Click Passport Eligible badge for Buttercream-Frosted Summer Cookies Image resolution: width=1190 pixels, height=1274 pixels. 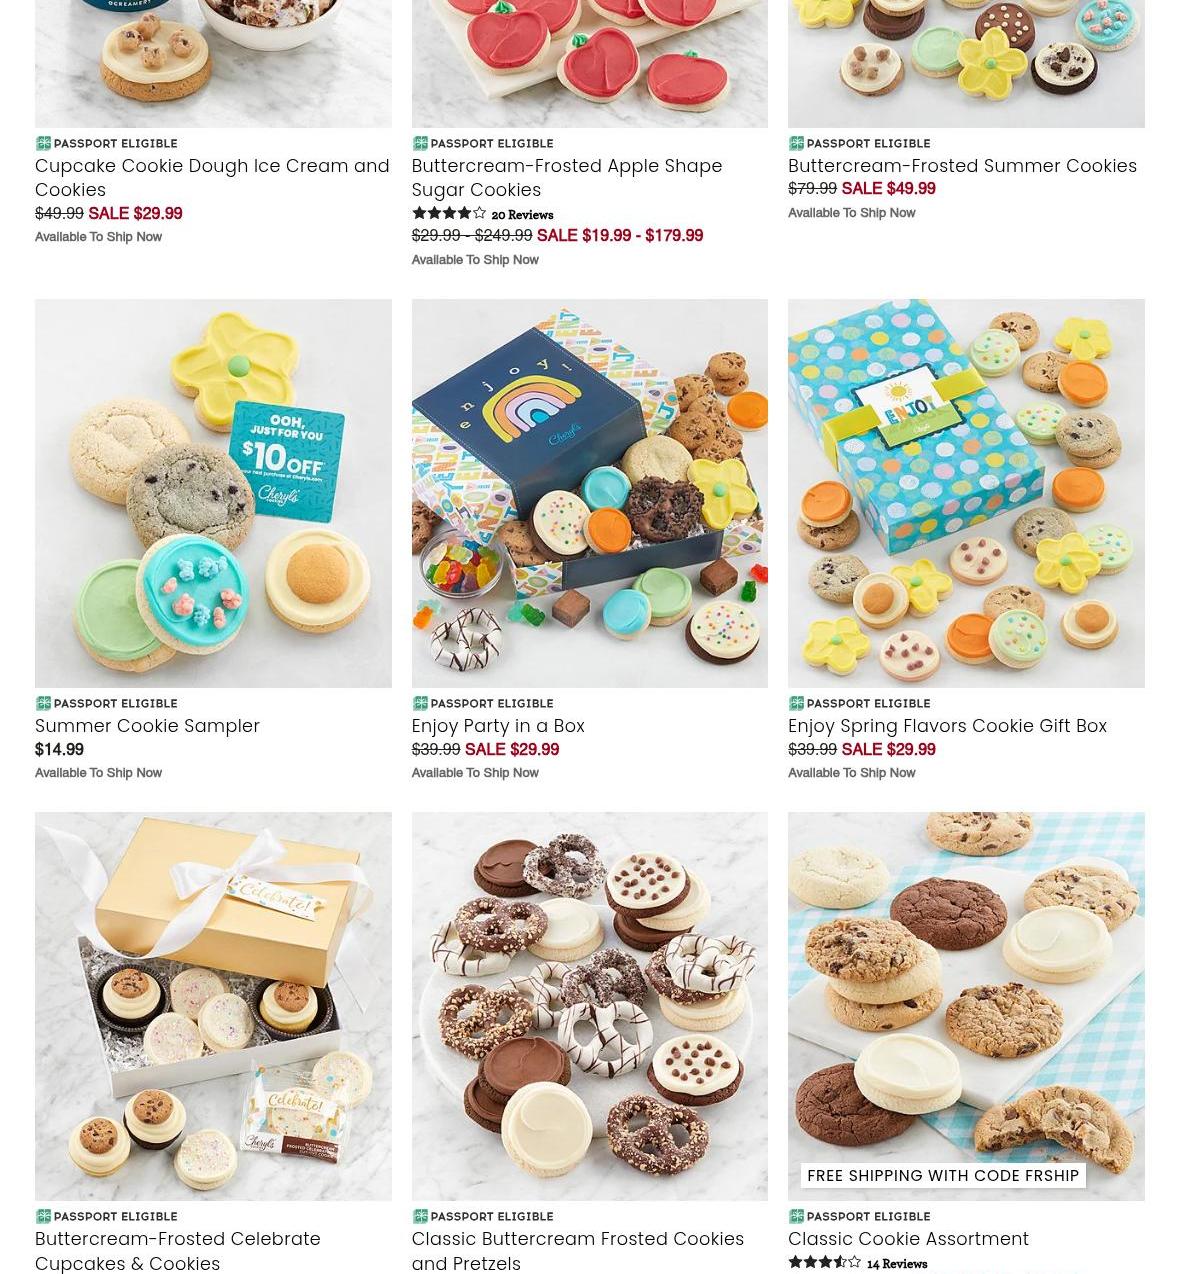[859, 143]
